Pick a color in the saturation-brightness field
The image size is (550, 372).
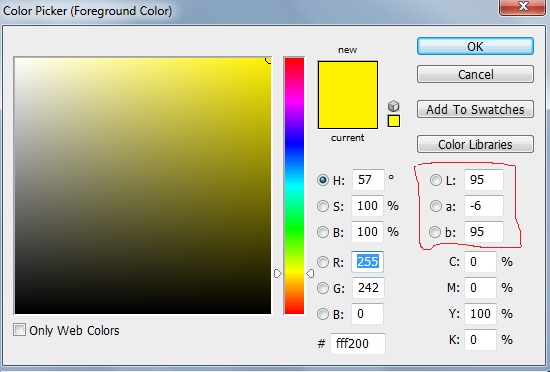coord(143,186)
